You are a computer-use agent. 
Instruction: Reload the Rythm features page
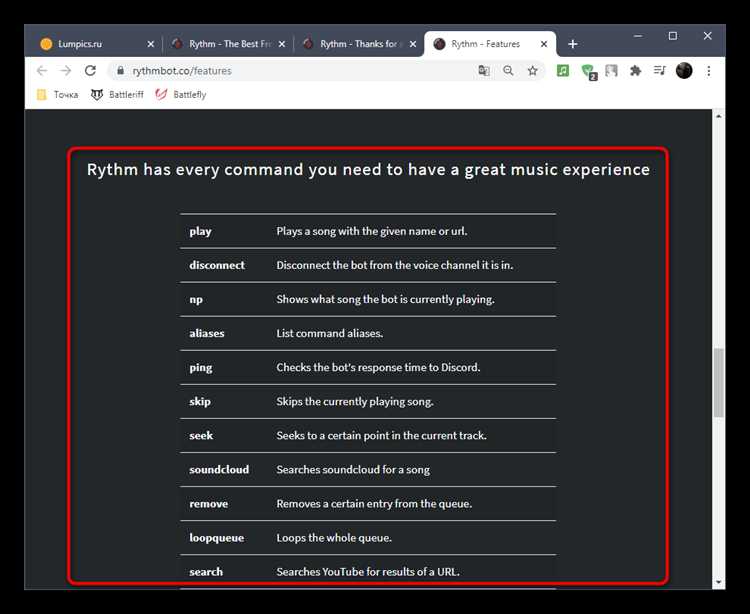(90, 71)
